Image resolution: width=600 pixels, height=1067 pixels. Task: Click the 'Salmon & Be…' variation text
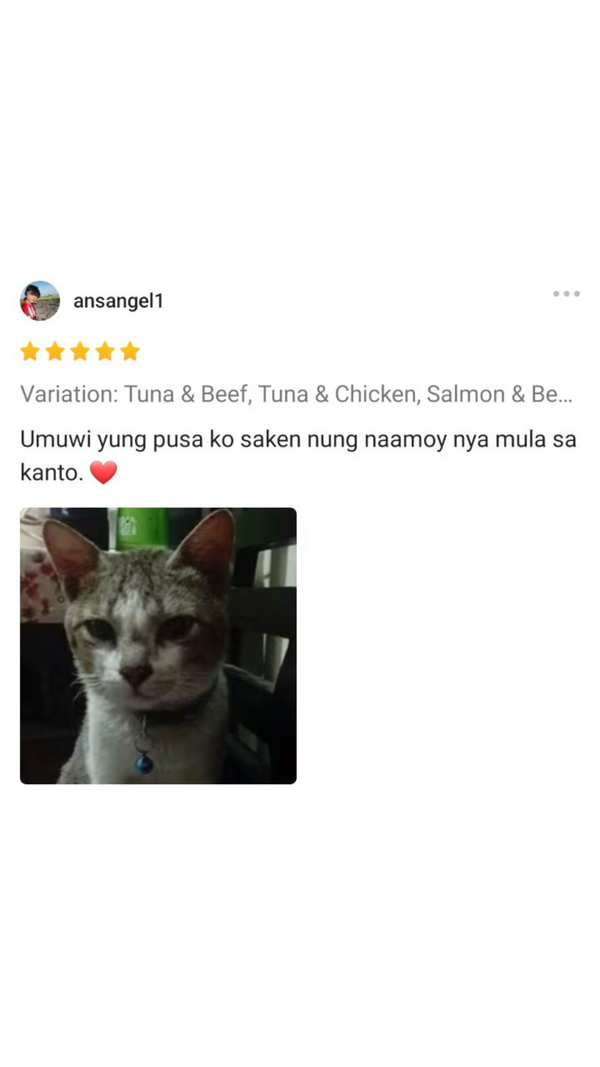click(500, 394)
